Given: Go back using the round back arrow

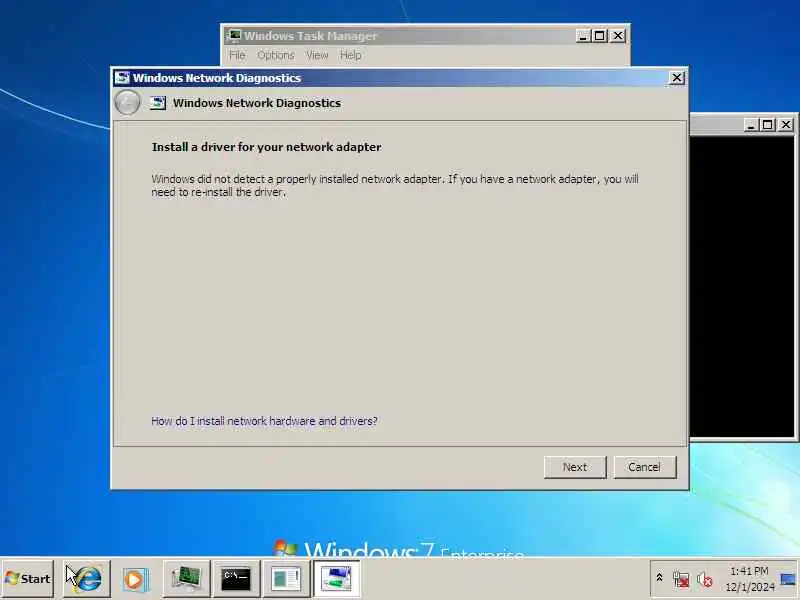Looking at the screenshot, I should pos(127,103).
